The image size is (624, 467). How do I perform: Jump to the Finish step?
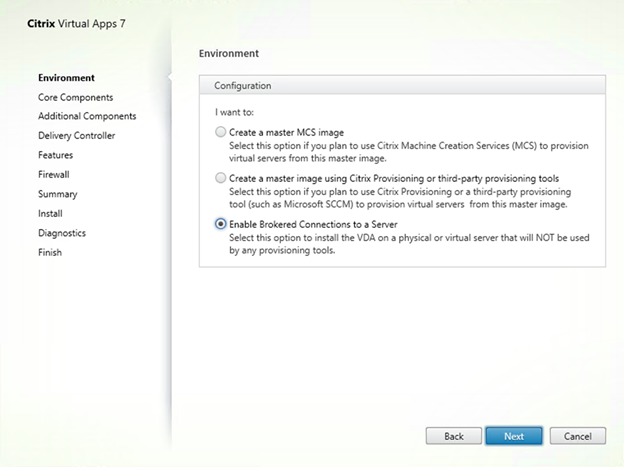point(50,252)
